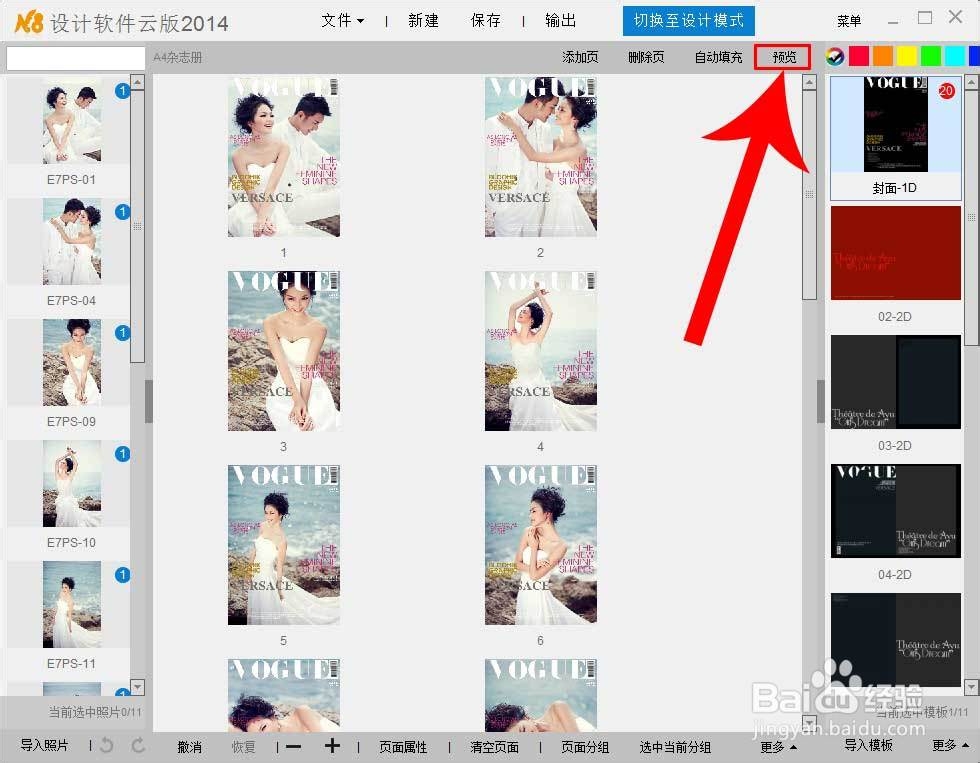Click 选中当前分组 to select current group
The width and height of the screenshot is (980, 763).
pos(675,747)
